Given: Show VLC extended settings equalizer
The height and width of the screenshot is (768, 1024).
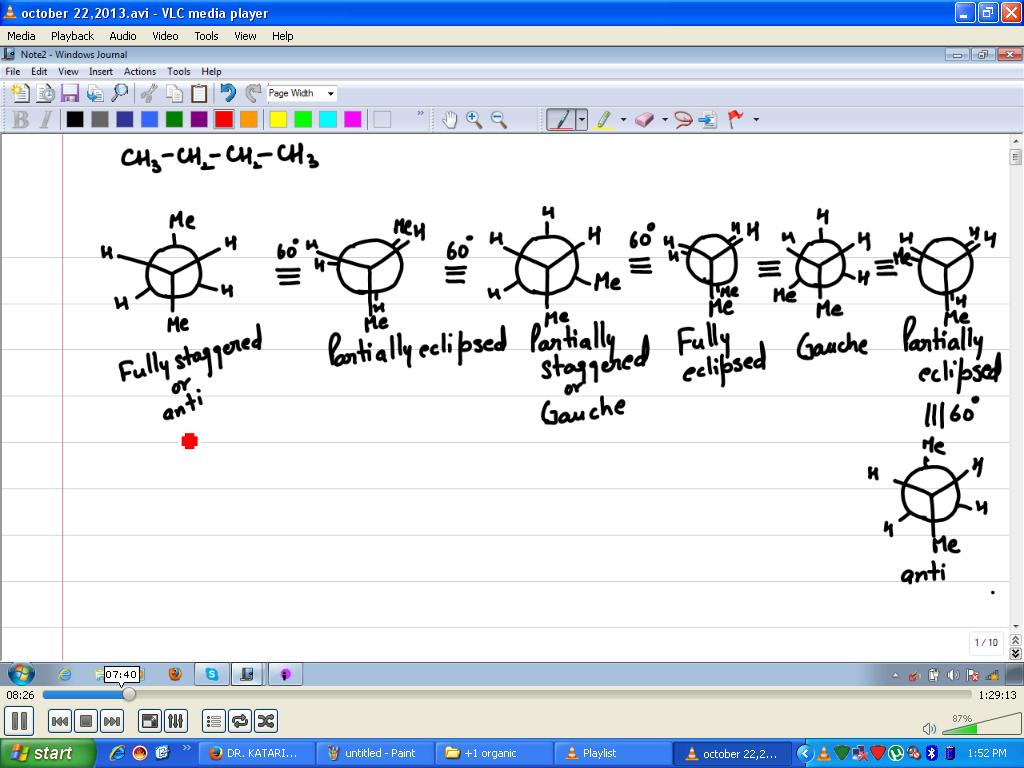Looking at the screenshot, I should pos(176,721).
